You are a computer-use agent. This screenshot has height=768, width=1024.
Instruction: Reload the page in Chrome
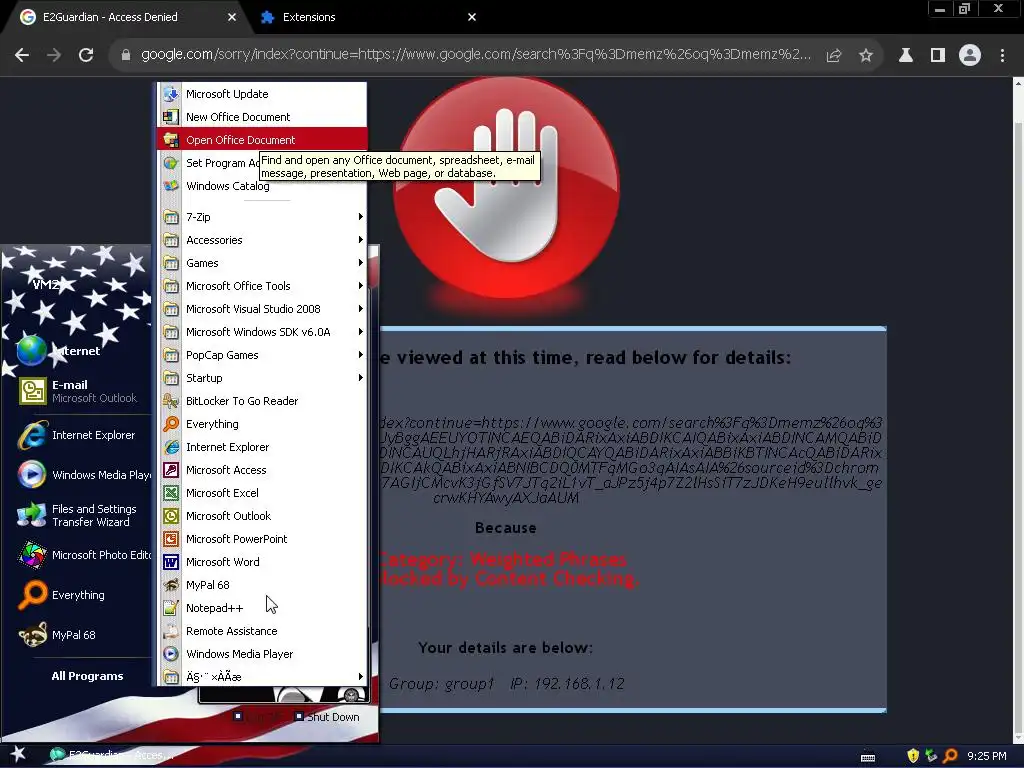[86, 56]
